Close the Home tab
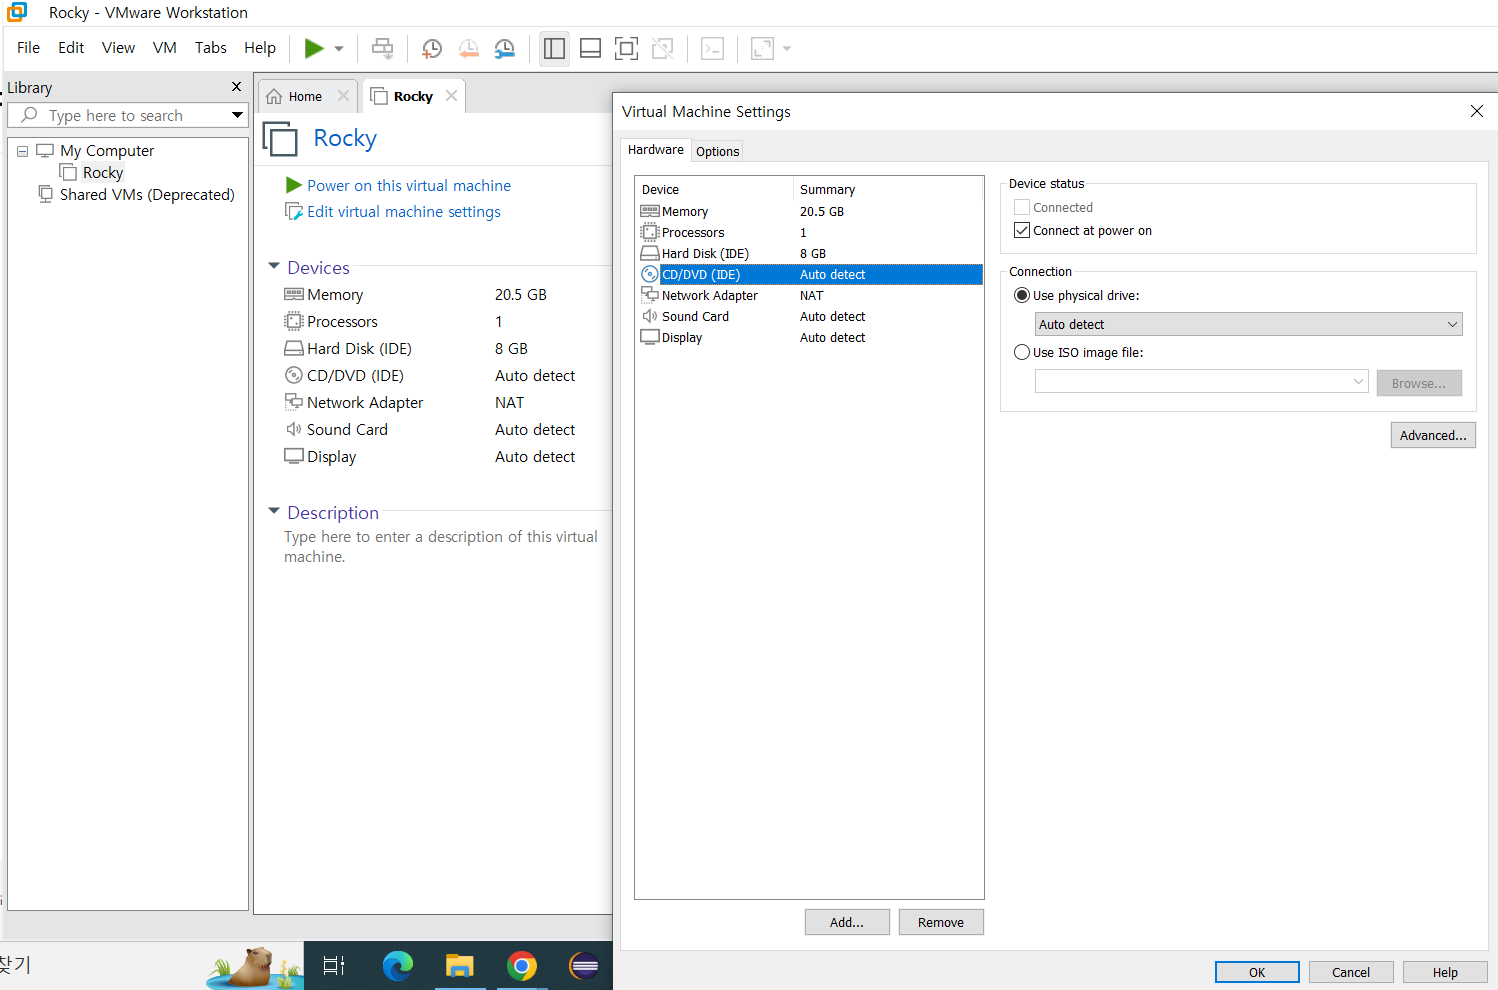The width and height of the screenshot is (1498, 990). tap(343, 96)
